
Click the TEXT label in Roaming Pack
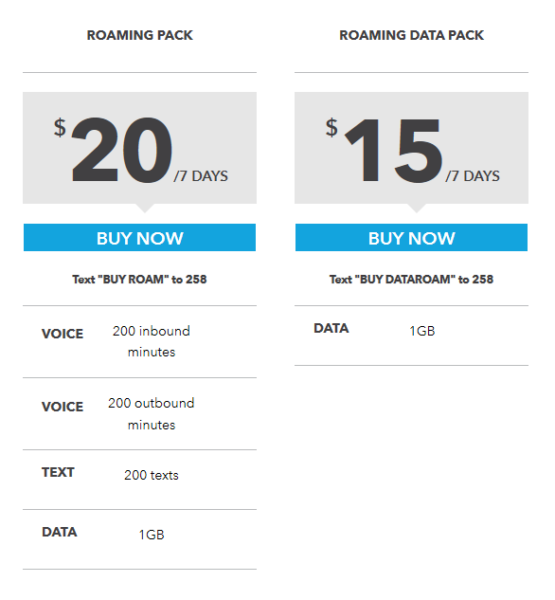click(58, 472)
